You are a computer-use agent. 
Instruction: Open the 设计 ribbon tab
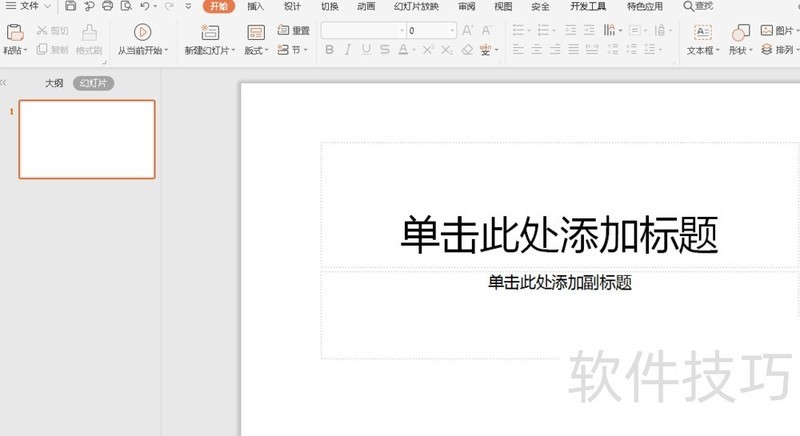(x=292, y=6)
